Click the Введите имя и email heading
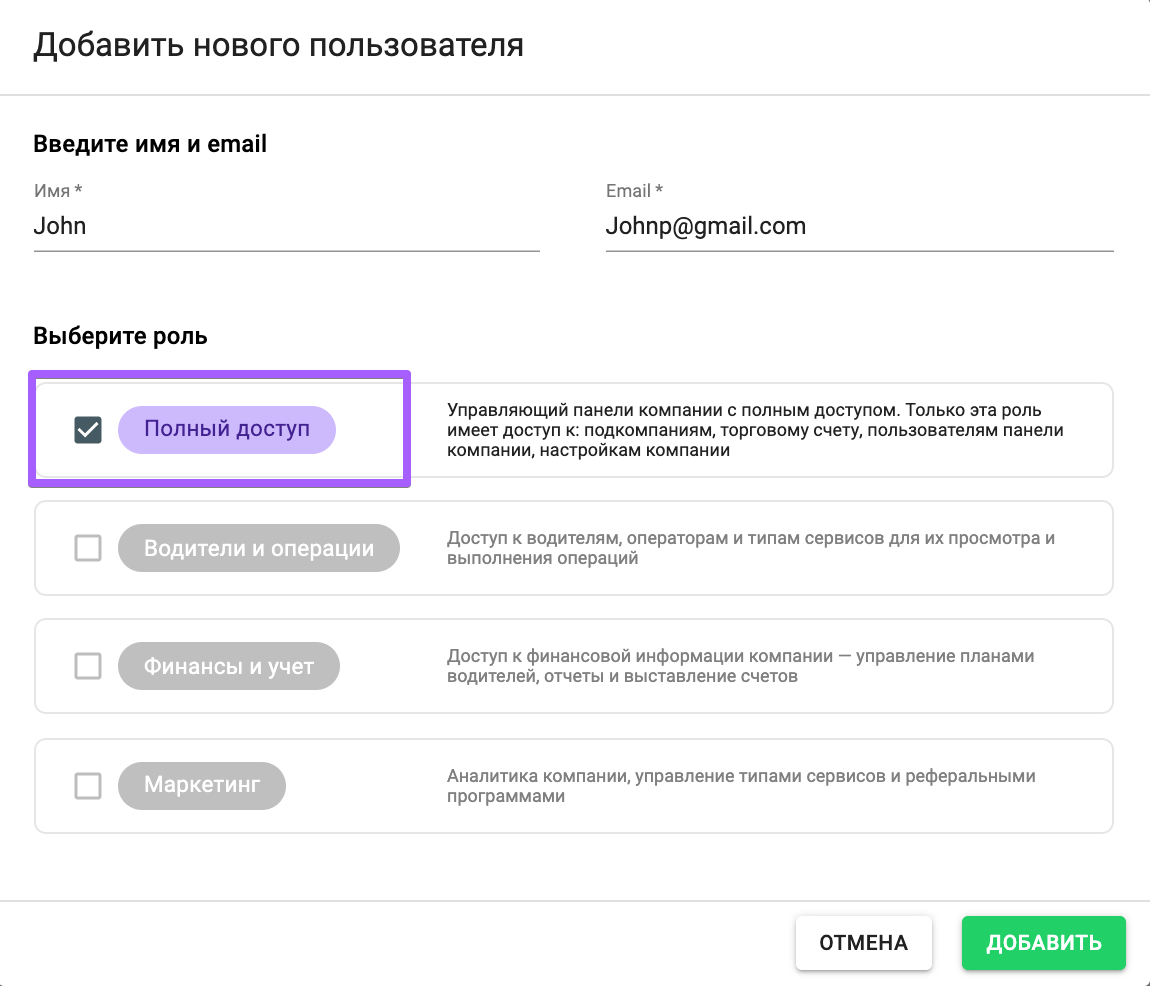This screenshot has width=1150, height=986. pyautogui.click(x=150, y=144)
